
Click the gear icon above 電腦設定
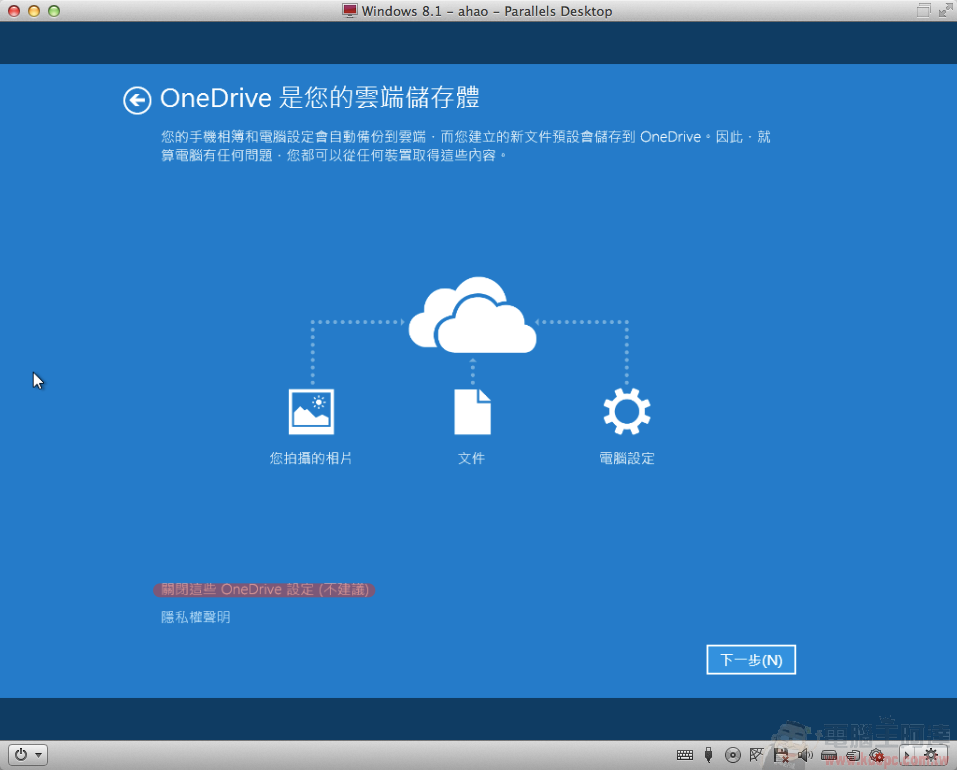627,411
